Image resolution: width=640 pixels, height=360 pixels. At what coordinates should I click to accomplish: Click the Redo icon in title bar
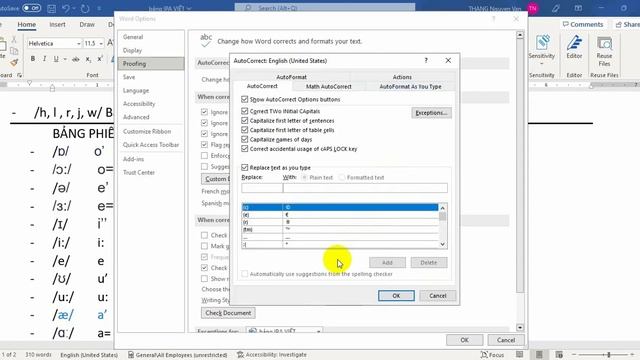85,8
